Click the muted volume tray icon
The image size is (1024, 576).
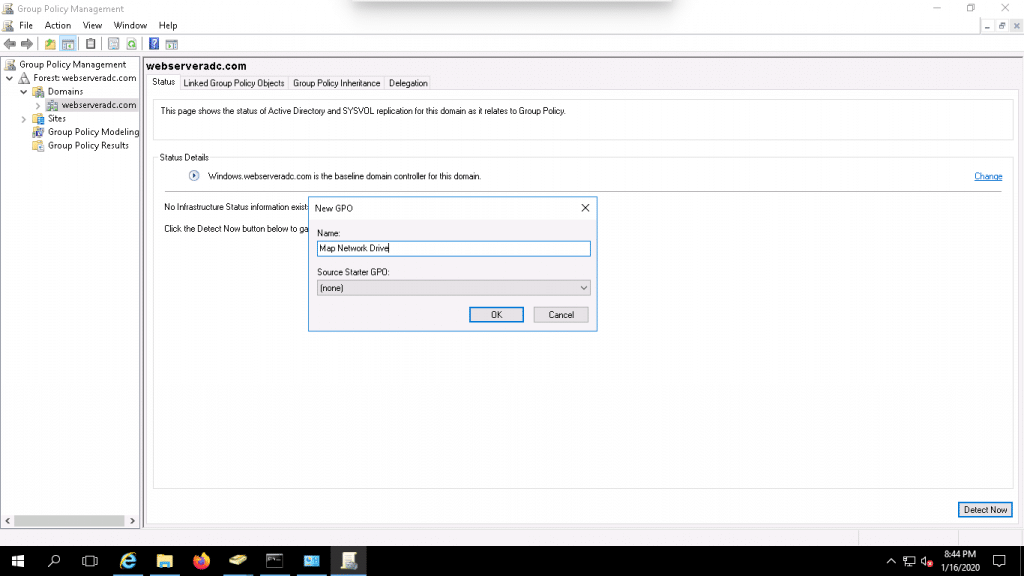pos(927,561)
